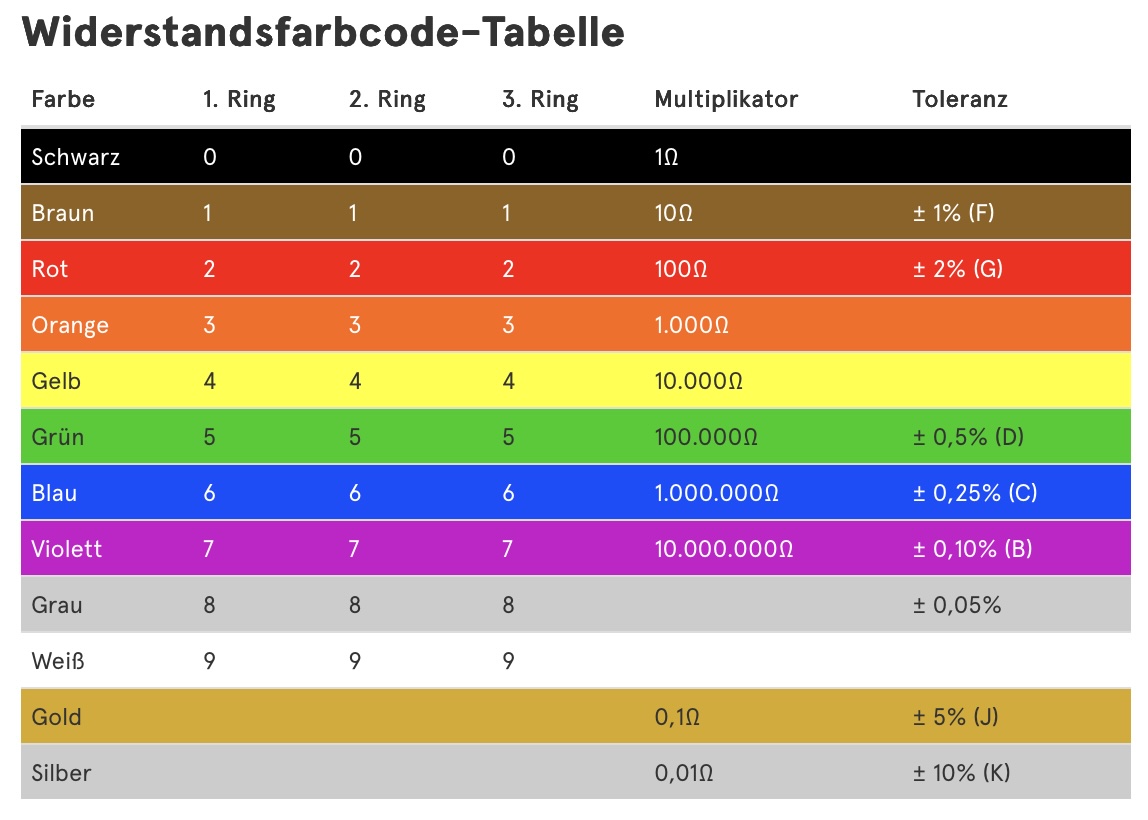Click the 'Widerstandsfarbcode-Tabelle' heading

323,33
